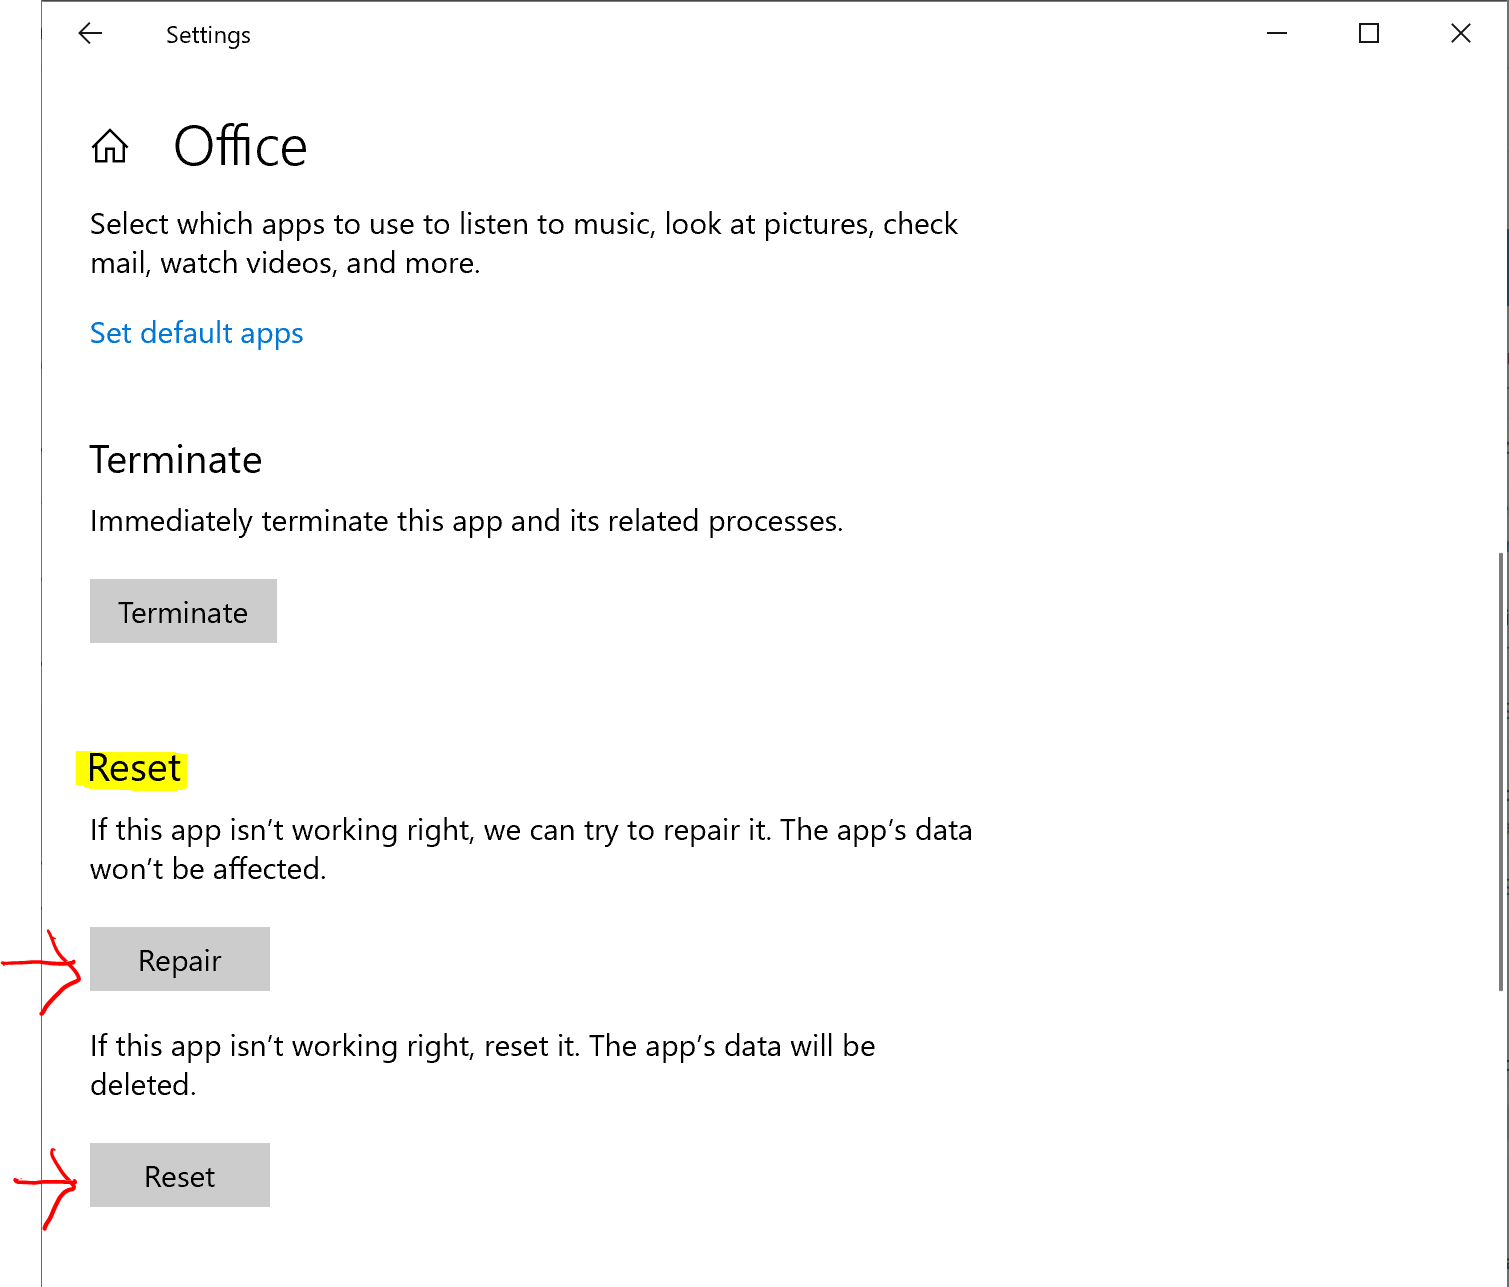Close the Settings window
The image size is (1509, 1287).
click(x=1461, y=34)
